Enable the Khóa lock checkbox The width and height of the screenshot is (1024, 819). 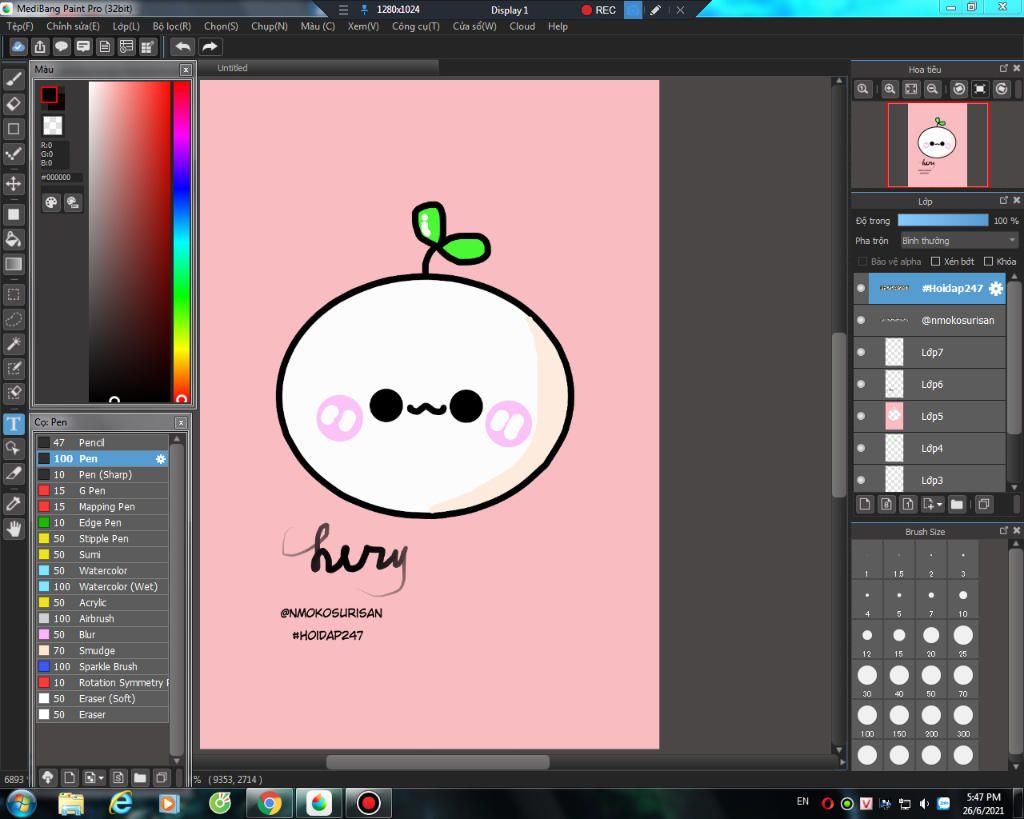point(988,261)
